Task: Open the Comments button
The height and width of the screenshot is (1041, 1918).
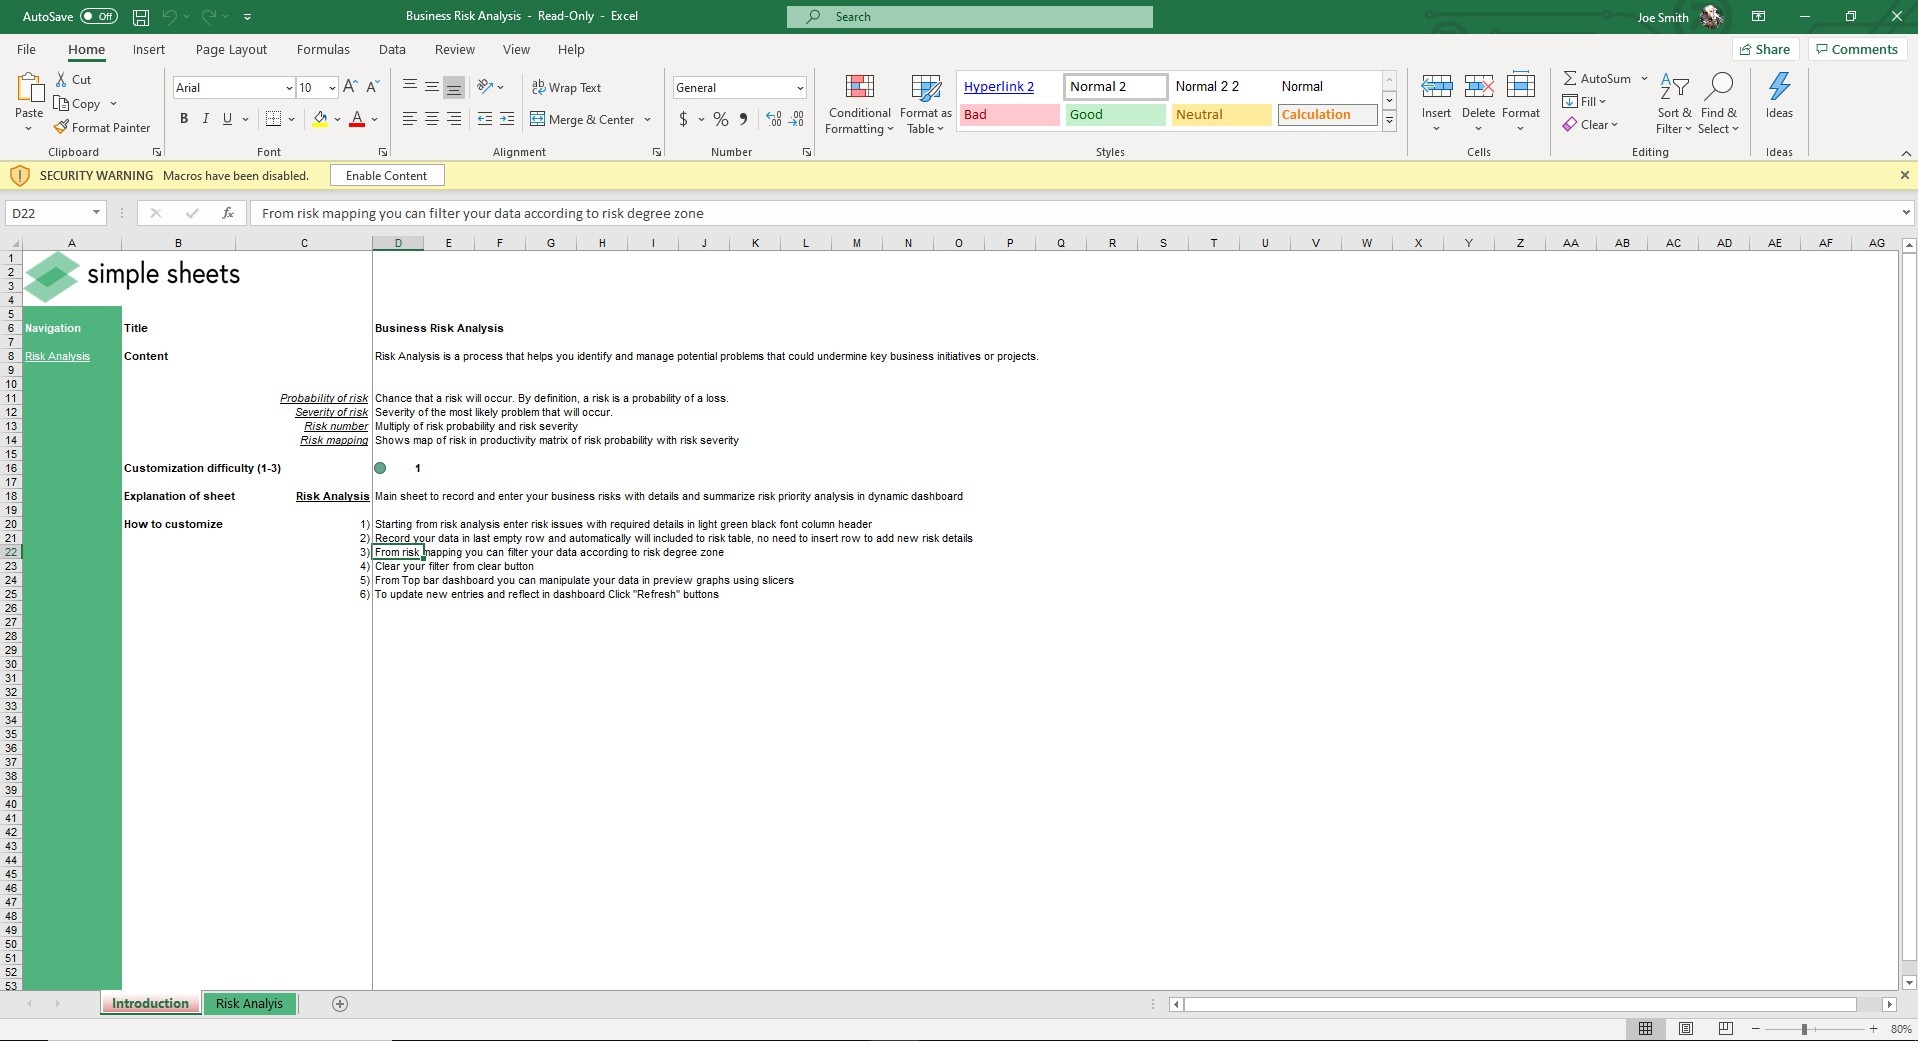Action: (1857, 49)
